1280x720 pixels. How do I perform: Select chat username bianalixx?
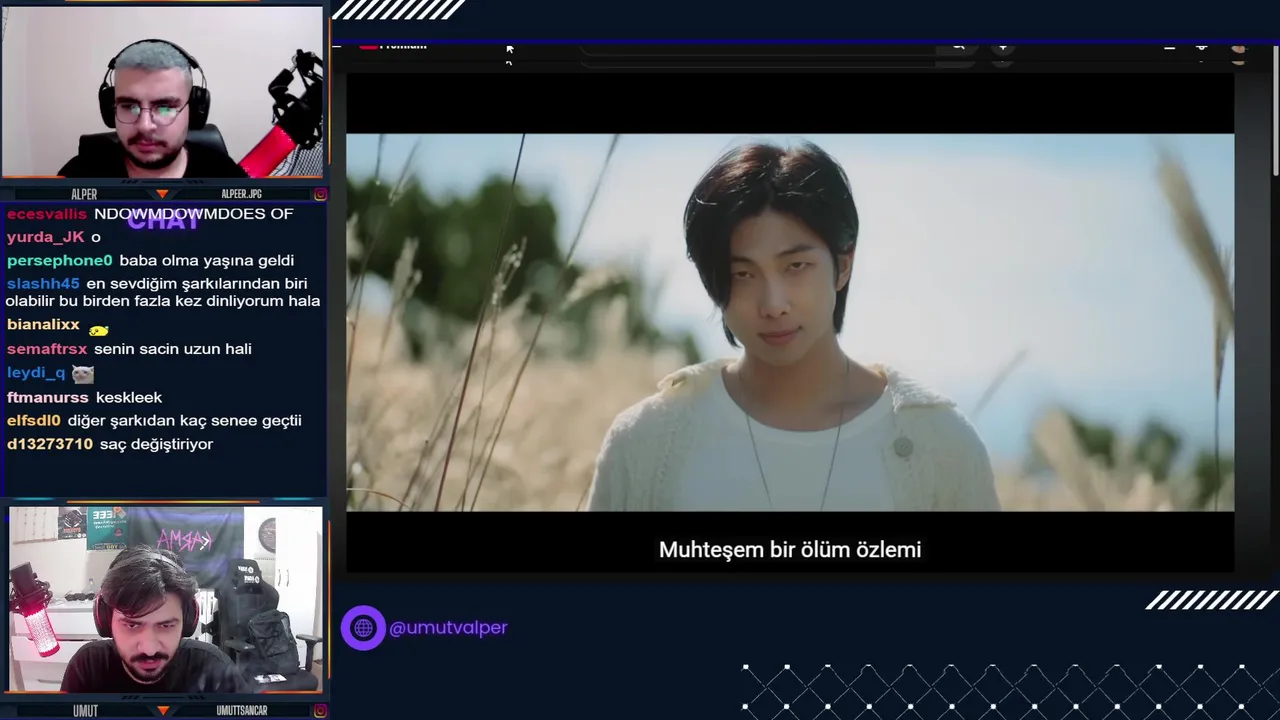tap(43, 325)
